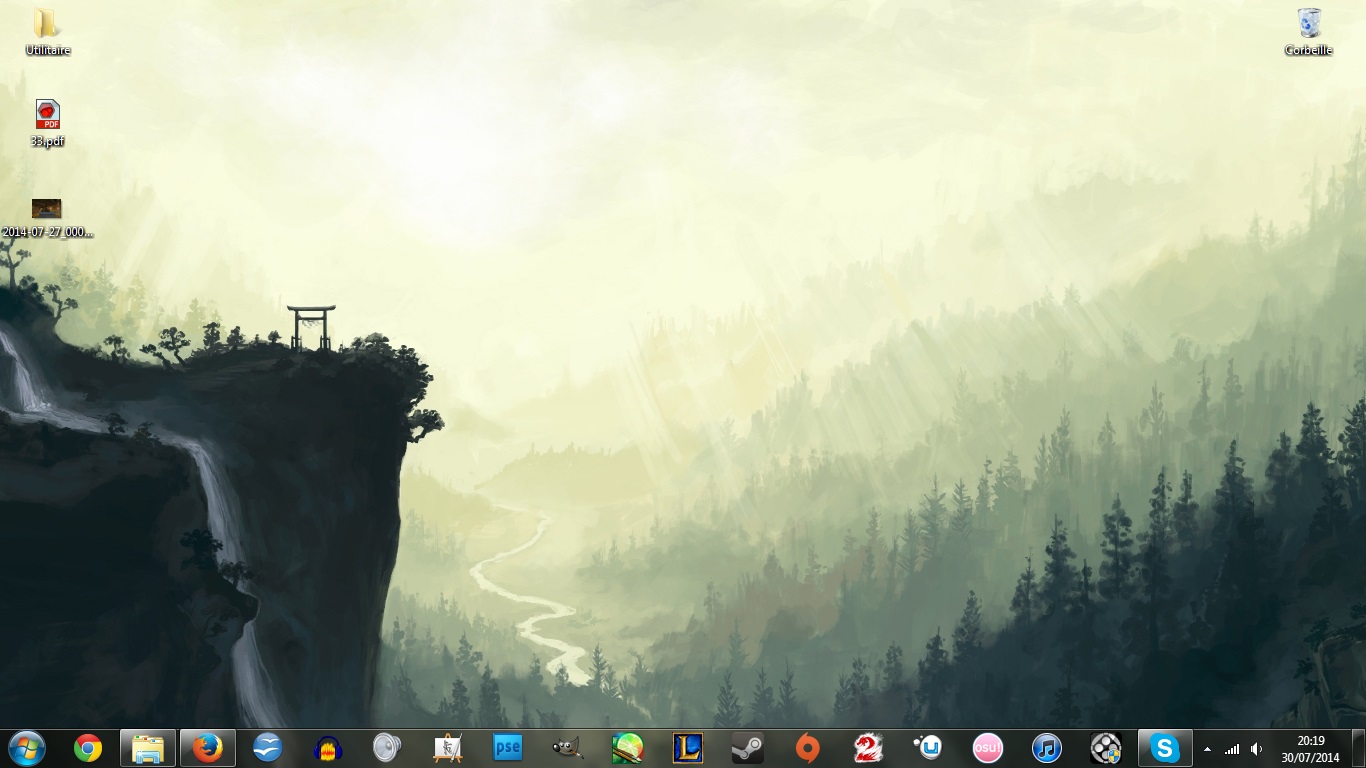Image resolution: width=1366 pixels, height=768 pixels.
Task: Open the easel painting app icon
Action: (x=447, y=748)
